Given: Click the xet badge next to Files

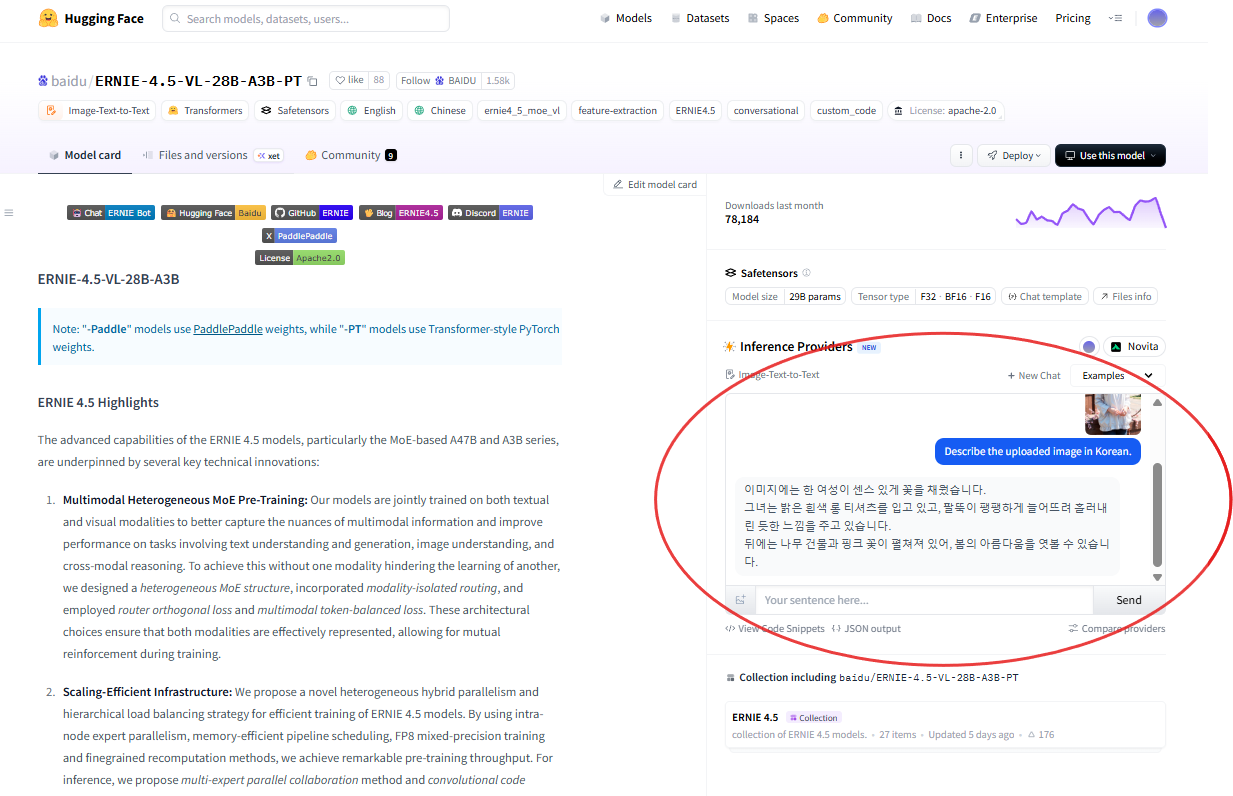Looking at the screenshot, I should (x=268, y=155).
